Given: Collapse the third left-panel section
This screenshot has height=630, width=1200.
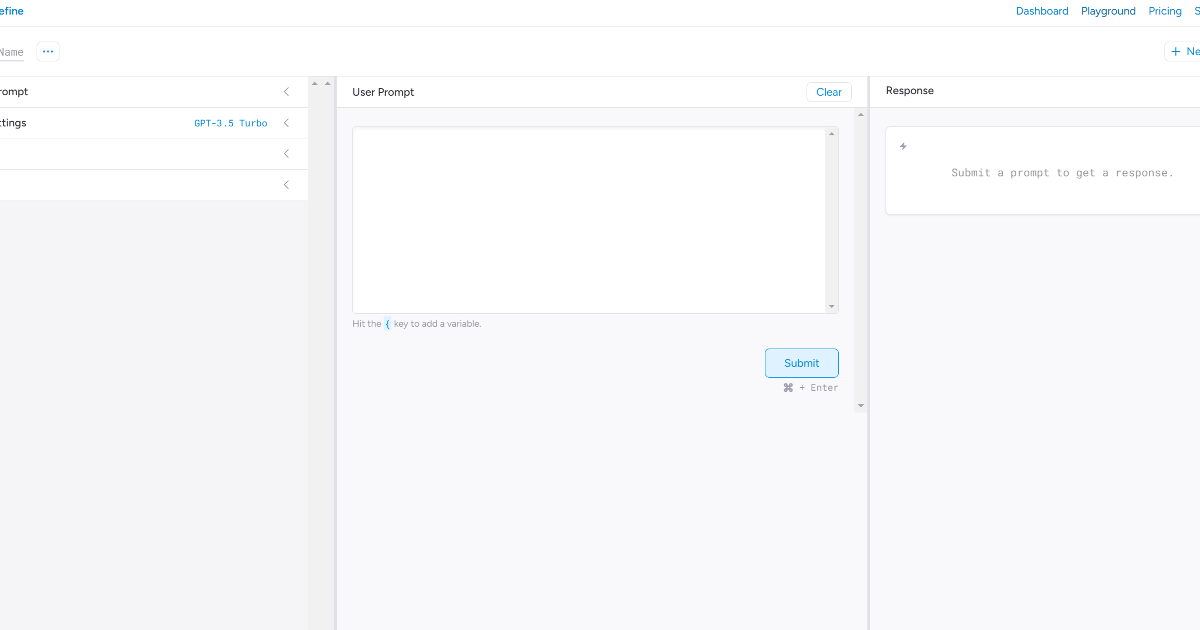Looking at the screenshot, I should point(286,153).
